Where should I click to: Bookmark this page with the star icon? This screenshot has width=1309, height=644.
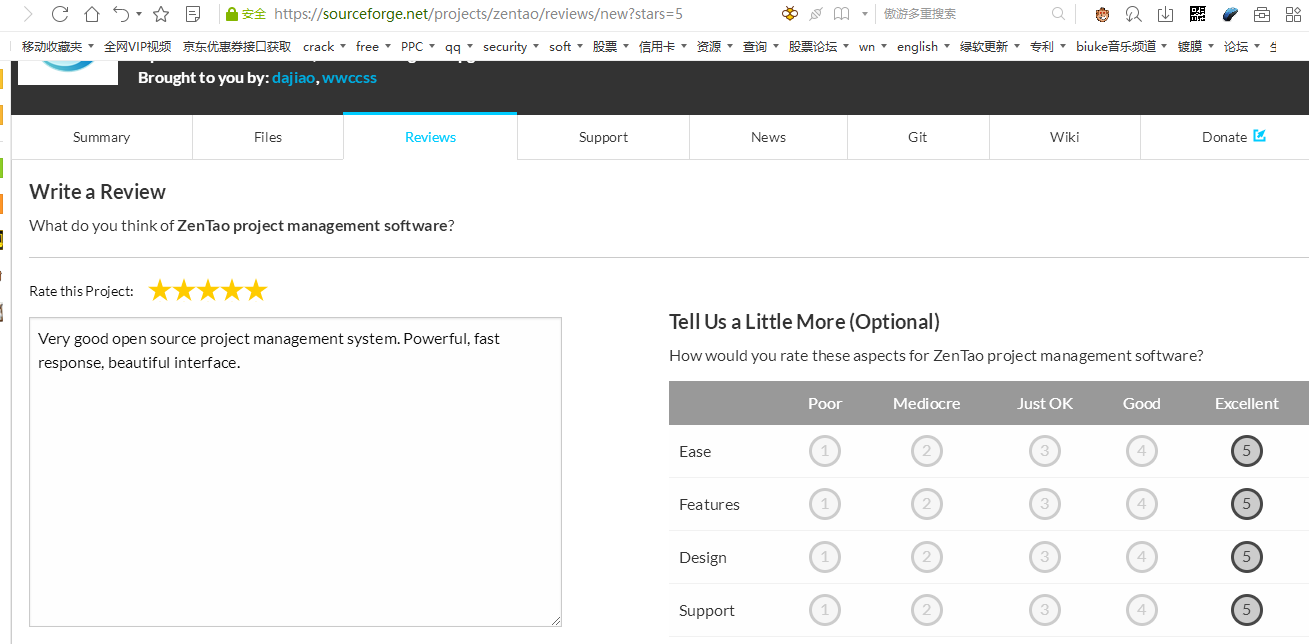click(x=161, y=14)
